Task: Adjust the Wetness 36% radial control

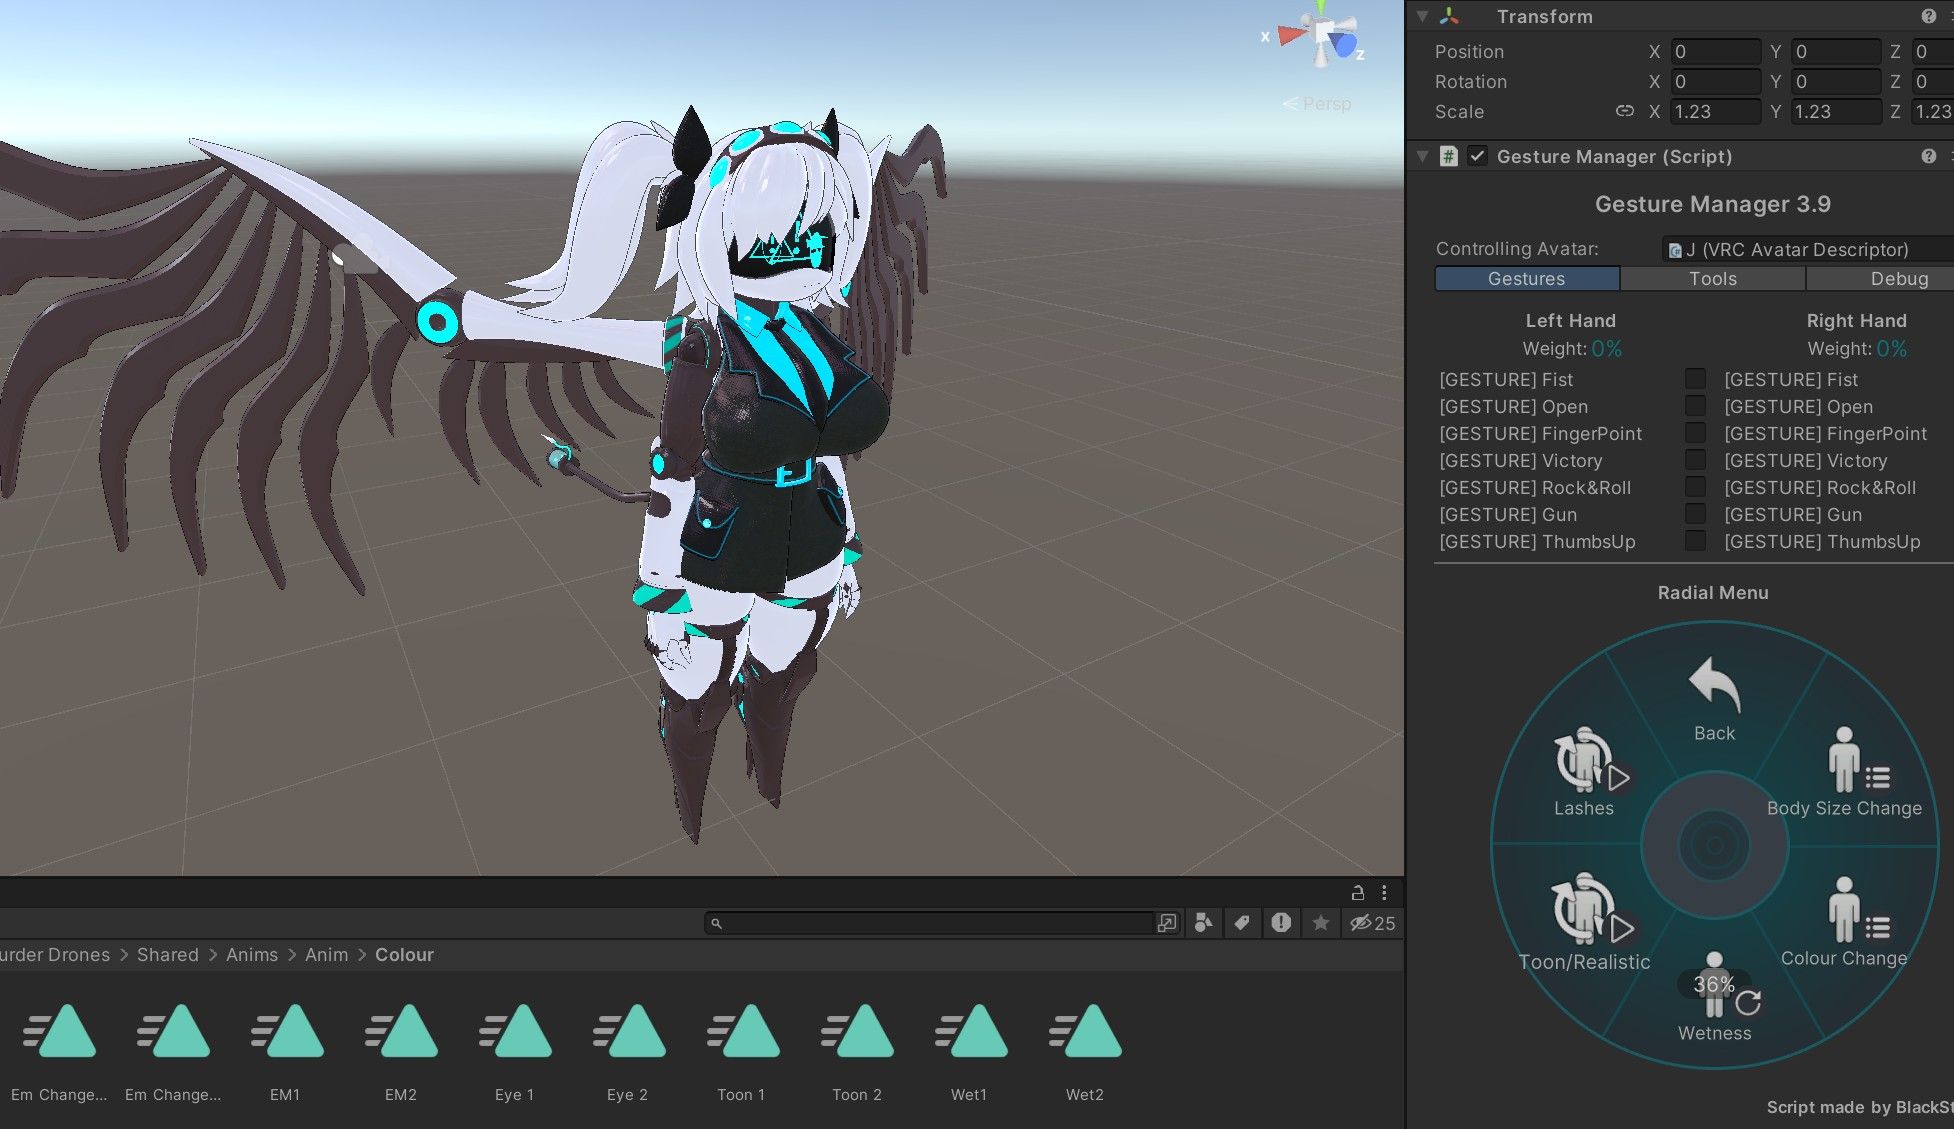Action: [x=1715, y=997]
